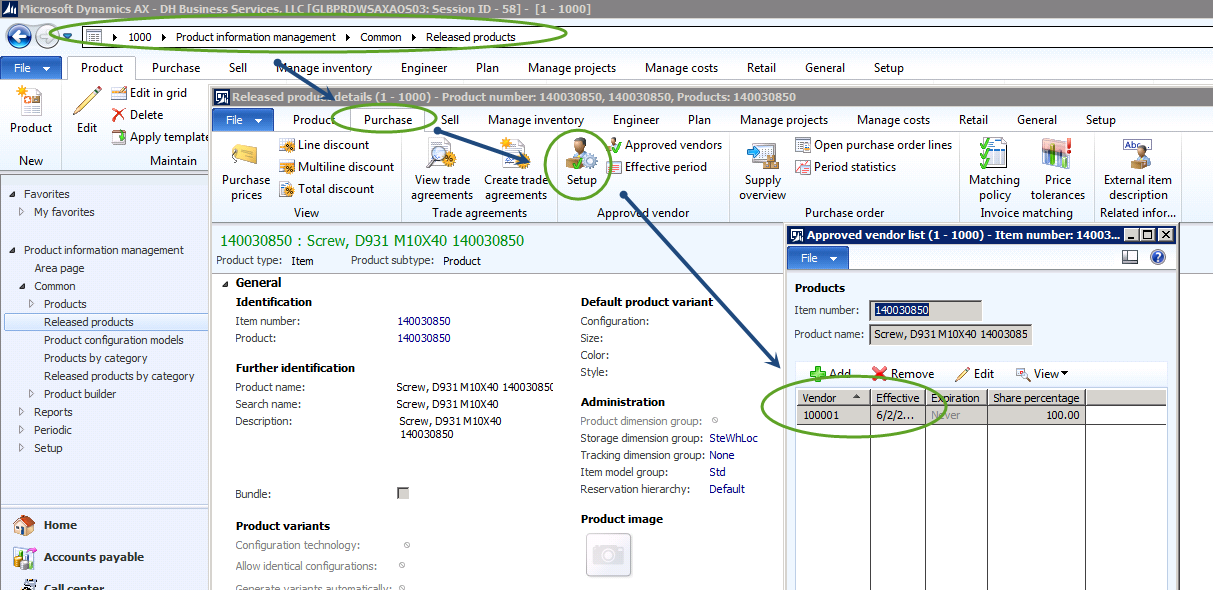This screenshot has height=590, width=1213.
Task: Click Create trade agreements icon
Action: [515, 171]
